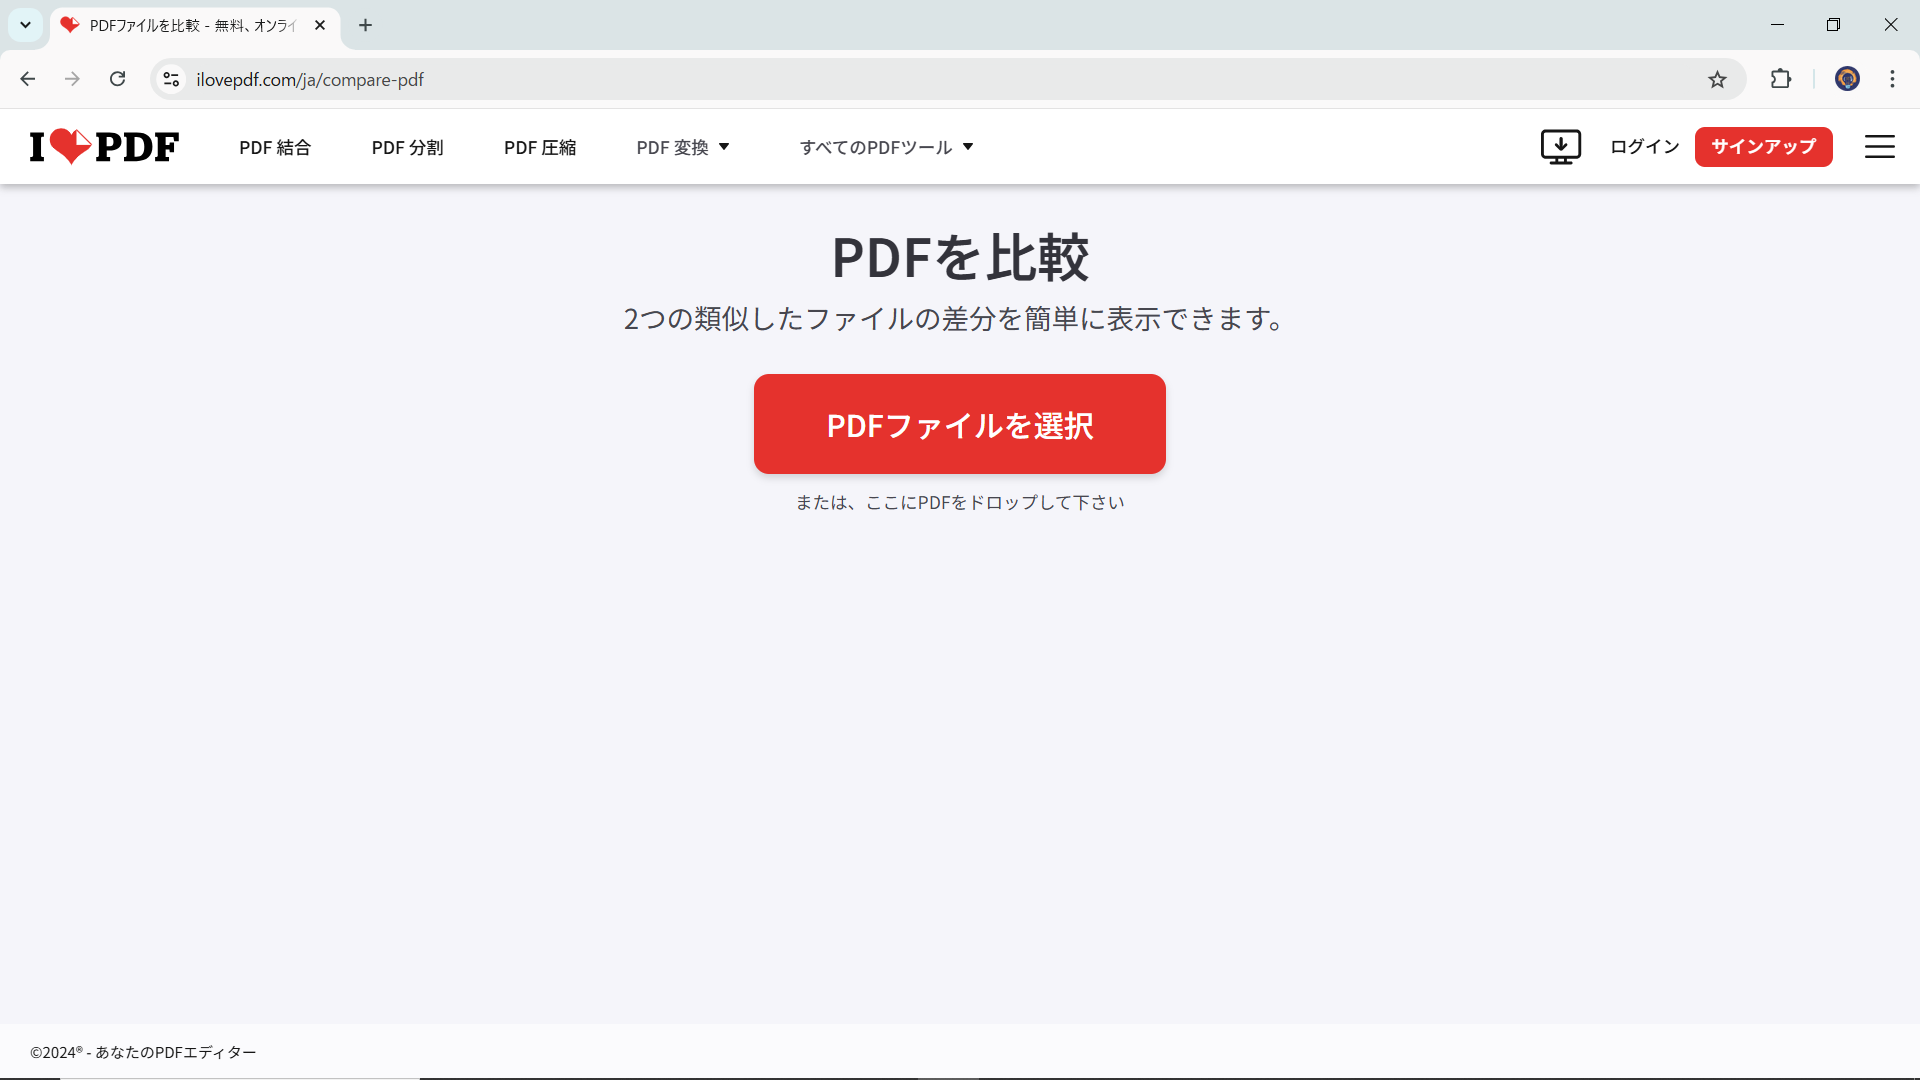Click the iLovePDF logo
The height and width of the screenshot is (1080, 1920).
tap(104, 146)
